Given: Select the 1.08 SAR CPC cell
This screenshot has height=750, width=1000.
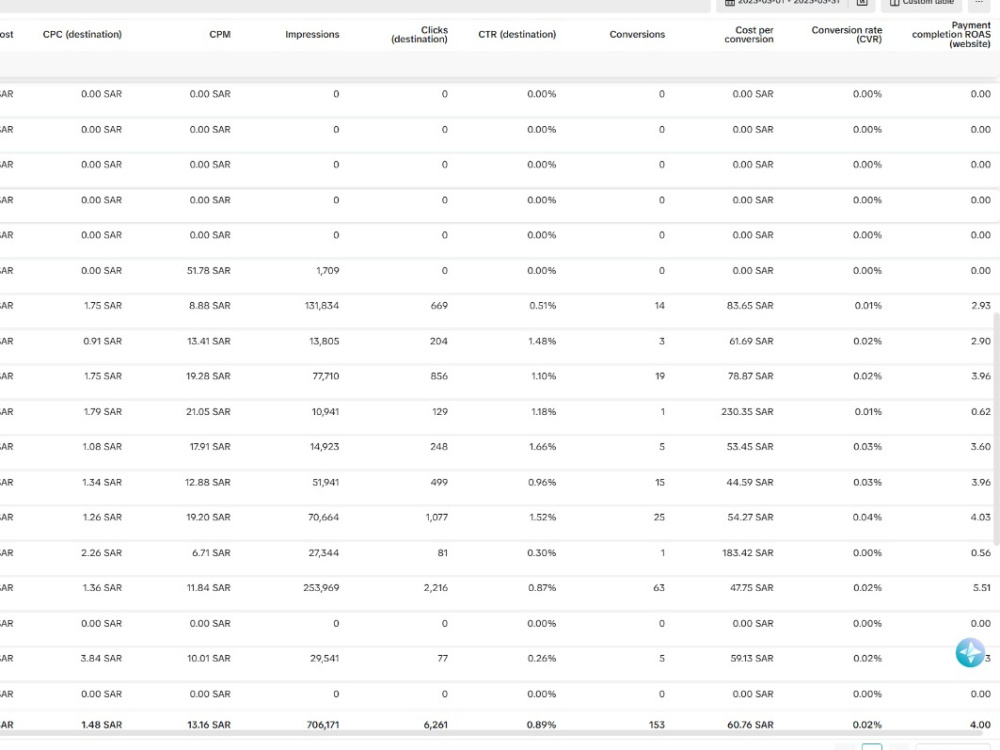Looking at the screenshot, I should coord(102,447).
